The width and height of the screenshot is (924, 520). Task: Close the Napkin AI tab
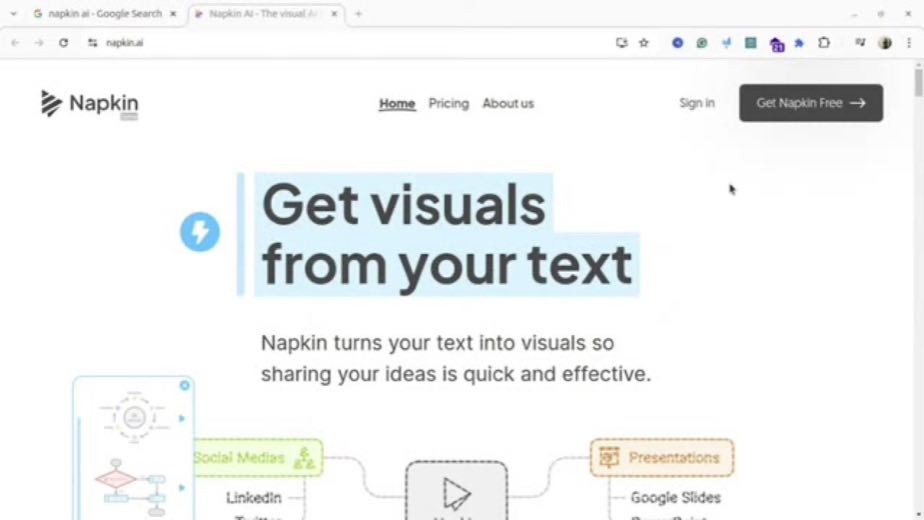tap(334, 14)
